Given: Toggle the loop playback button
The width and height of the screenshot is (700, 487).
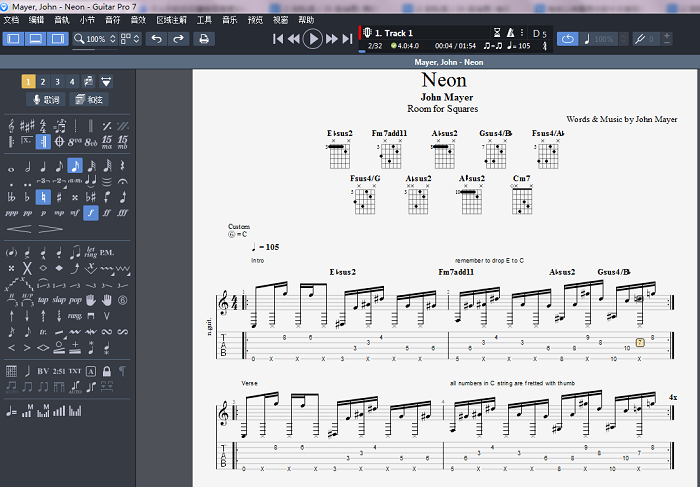Looking at the screenshot, I should pyautogui.click(x=568, y=39).
